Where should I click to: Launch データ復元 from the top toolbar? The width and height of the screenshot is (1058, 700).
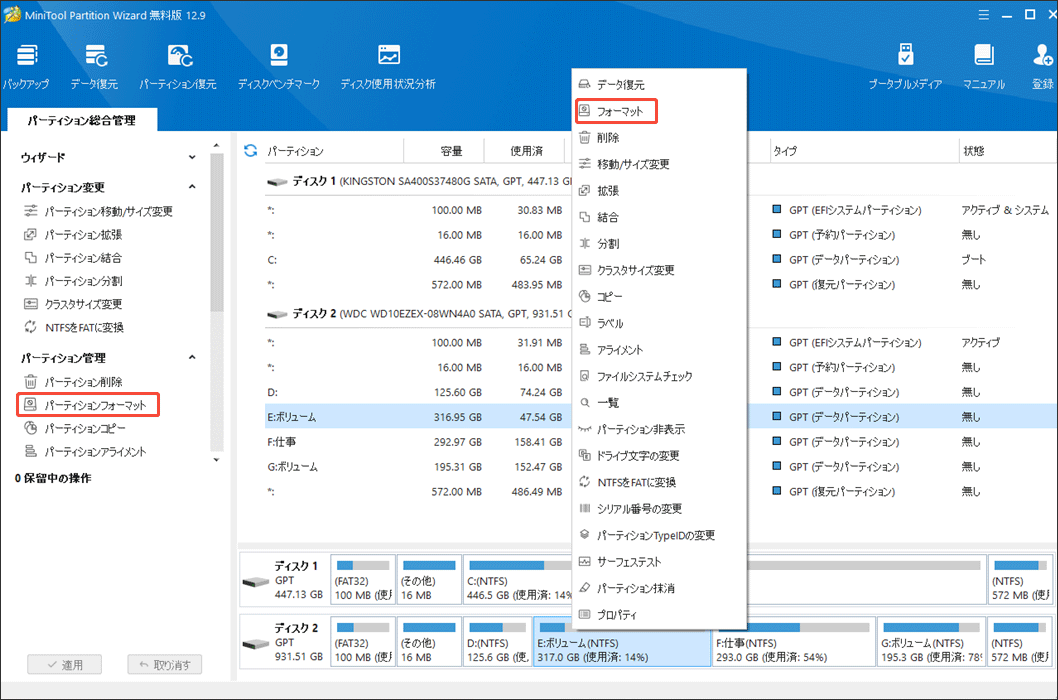point(94,67)
